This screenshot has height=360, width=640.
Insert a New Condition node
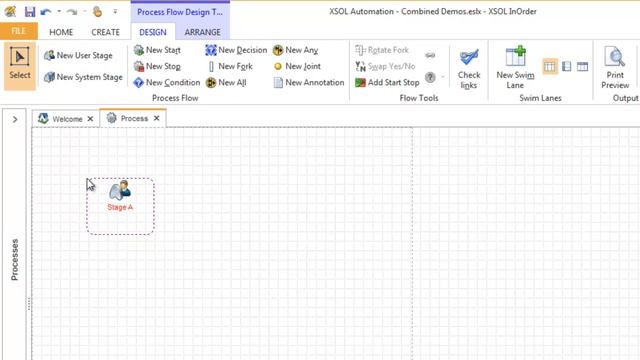click(x=167, y=82)
